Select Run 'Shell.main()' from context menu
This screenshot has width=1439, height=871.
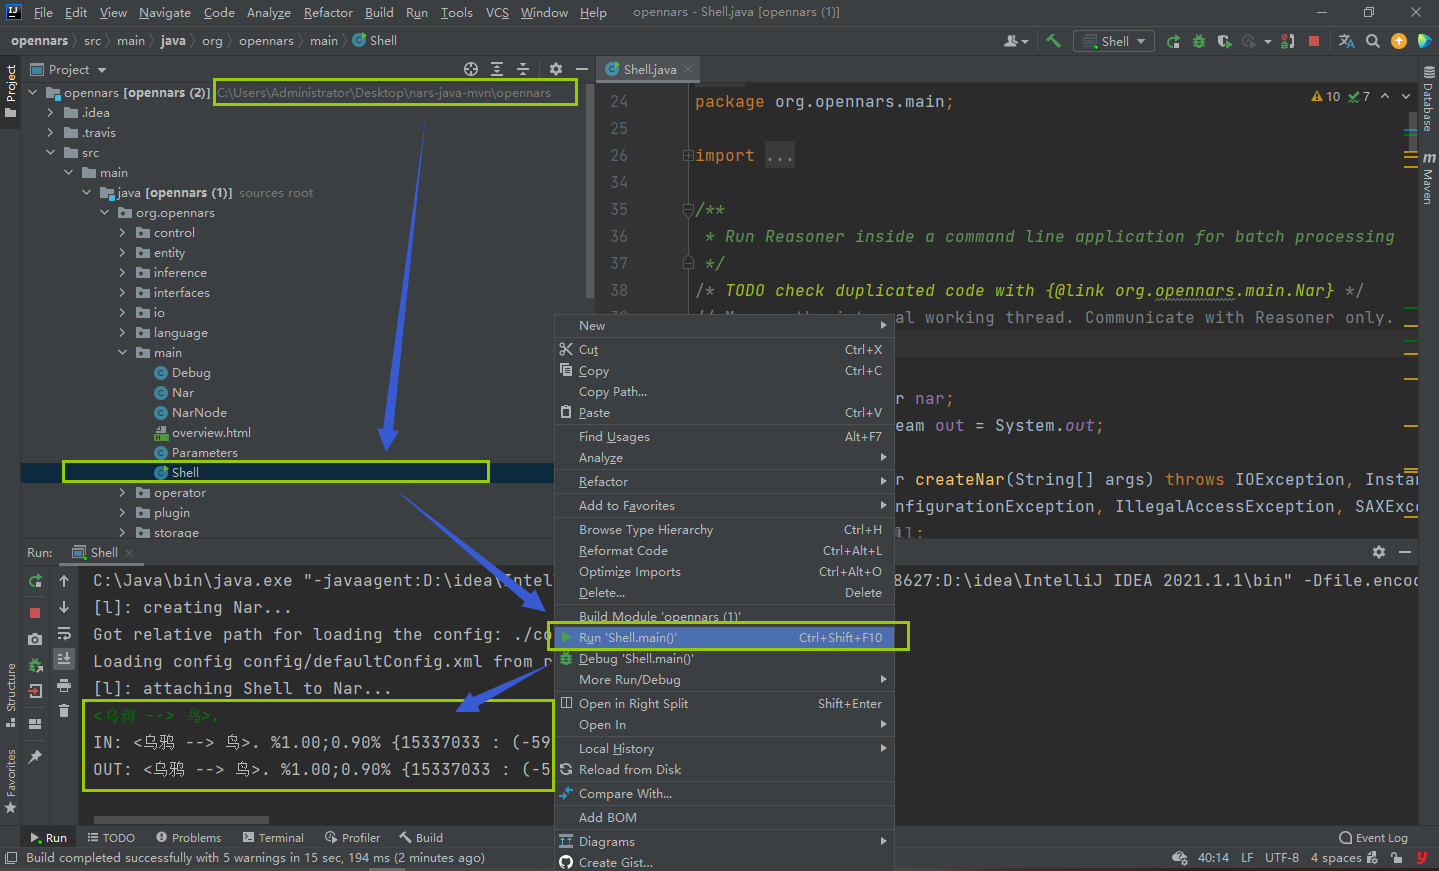(x=724, y=638)
